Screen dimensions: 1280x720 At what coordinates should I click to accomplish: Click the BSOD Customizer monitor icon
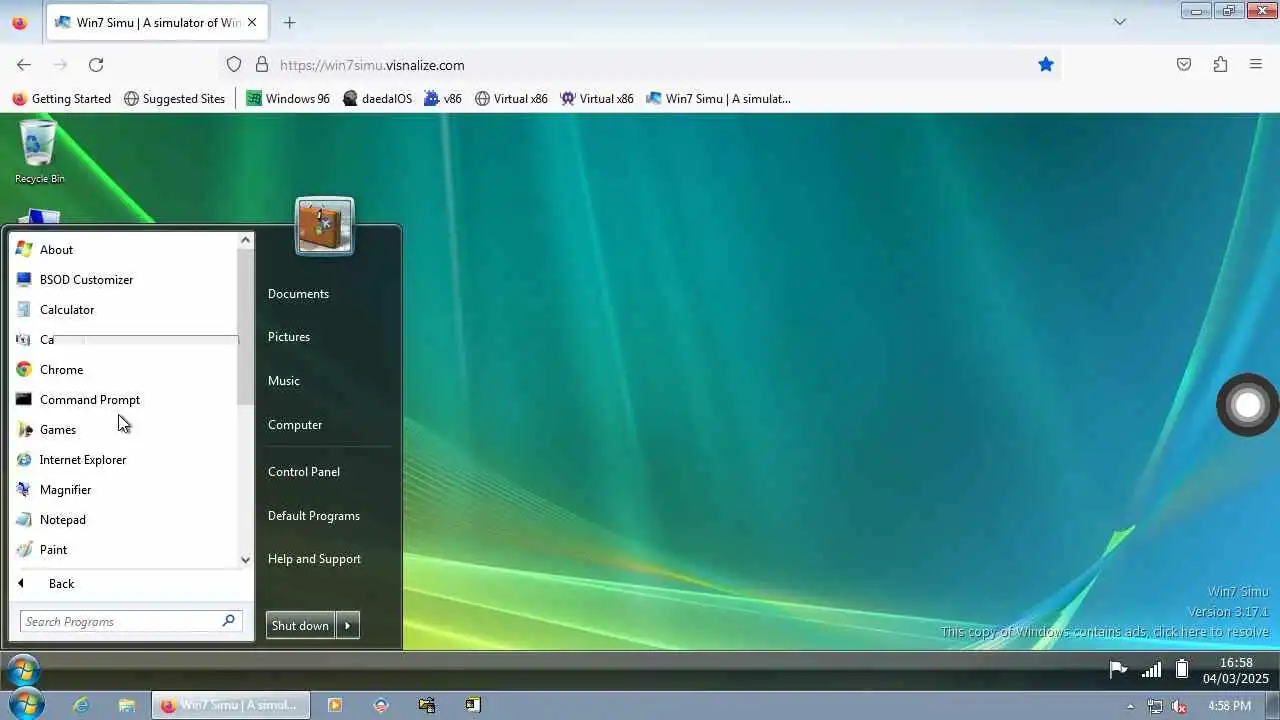click(x=24, y=279)
